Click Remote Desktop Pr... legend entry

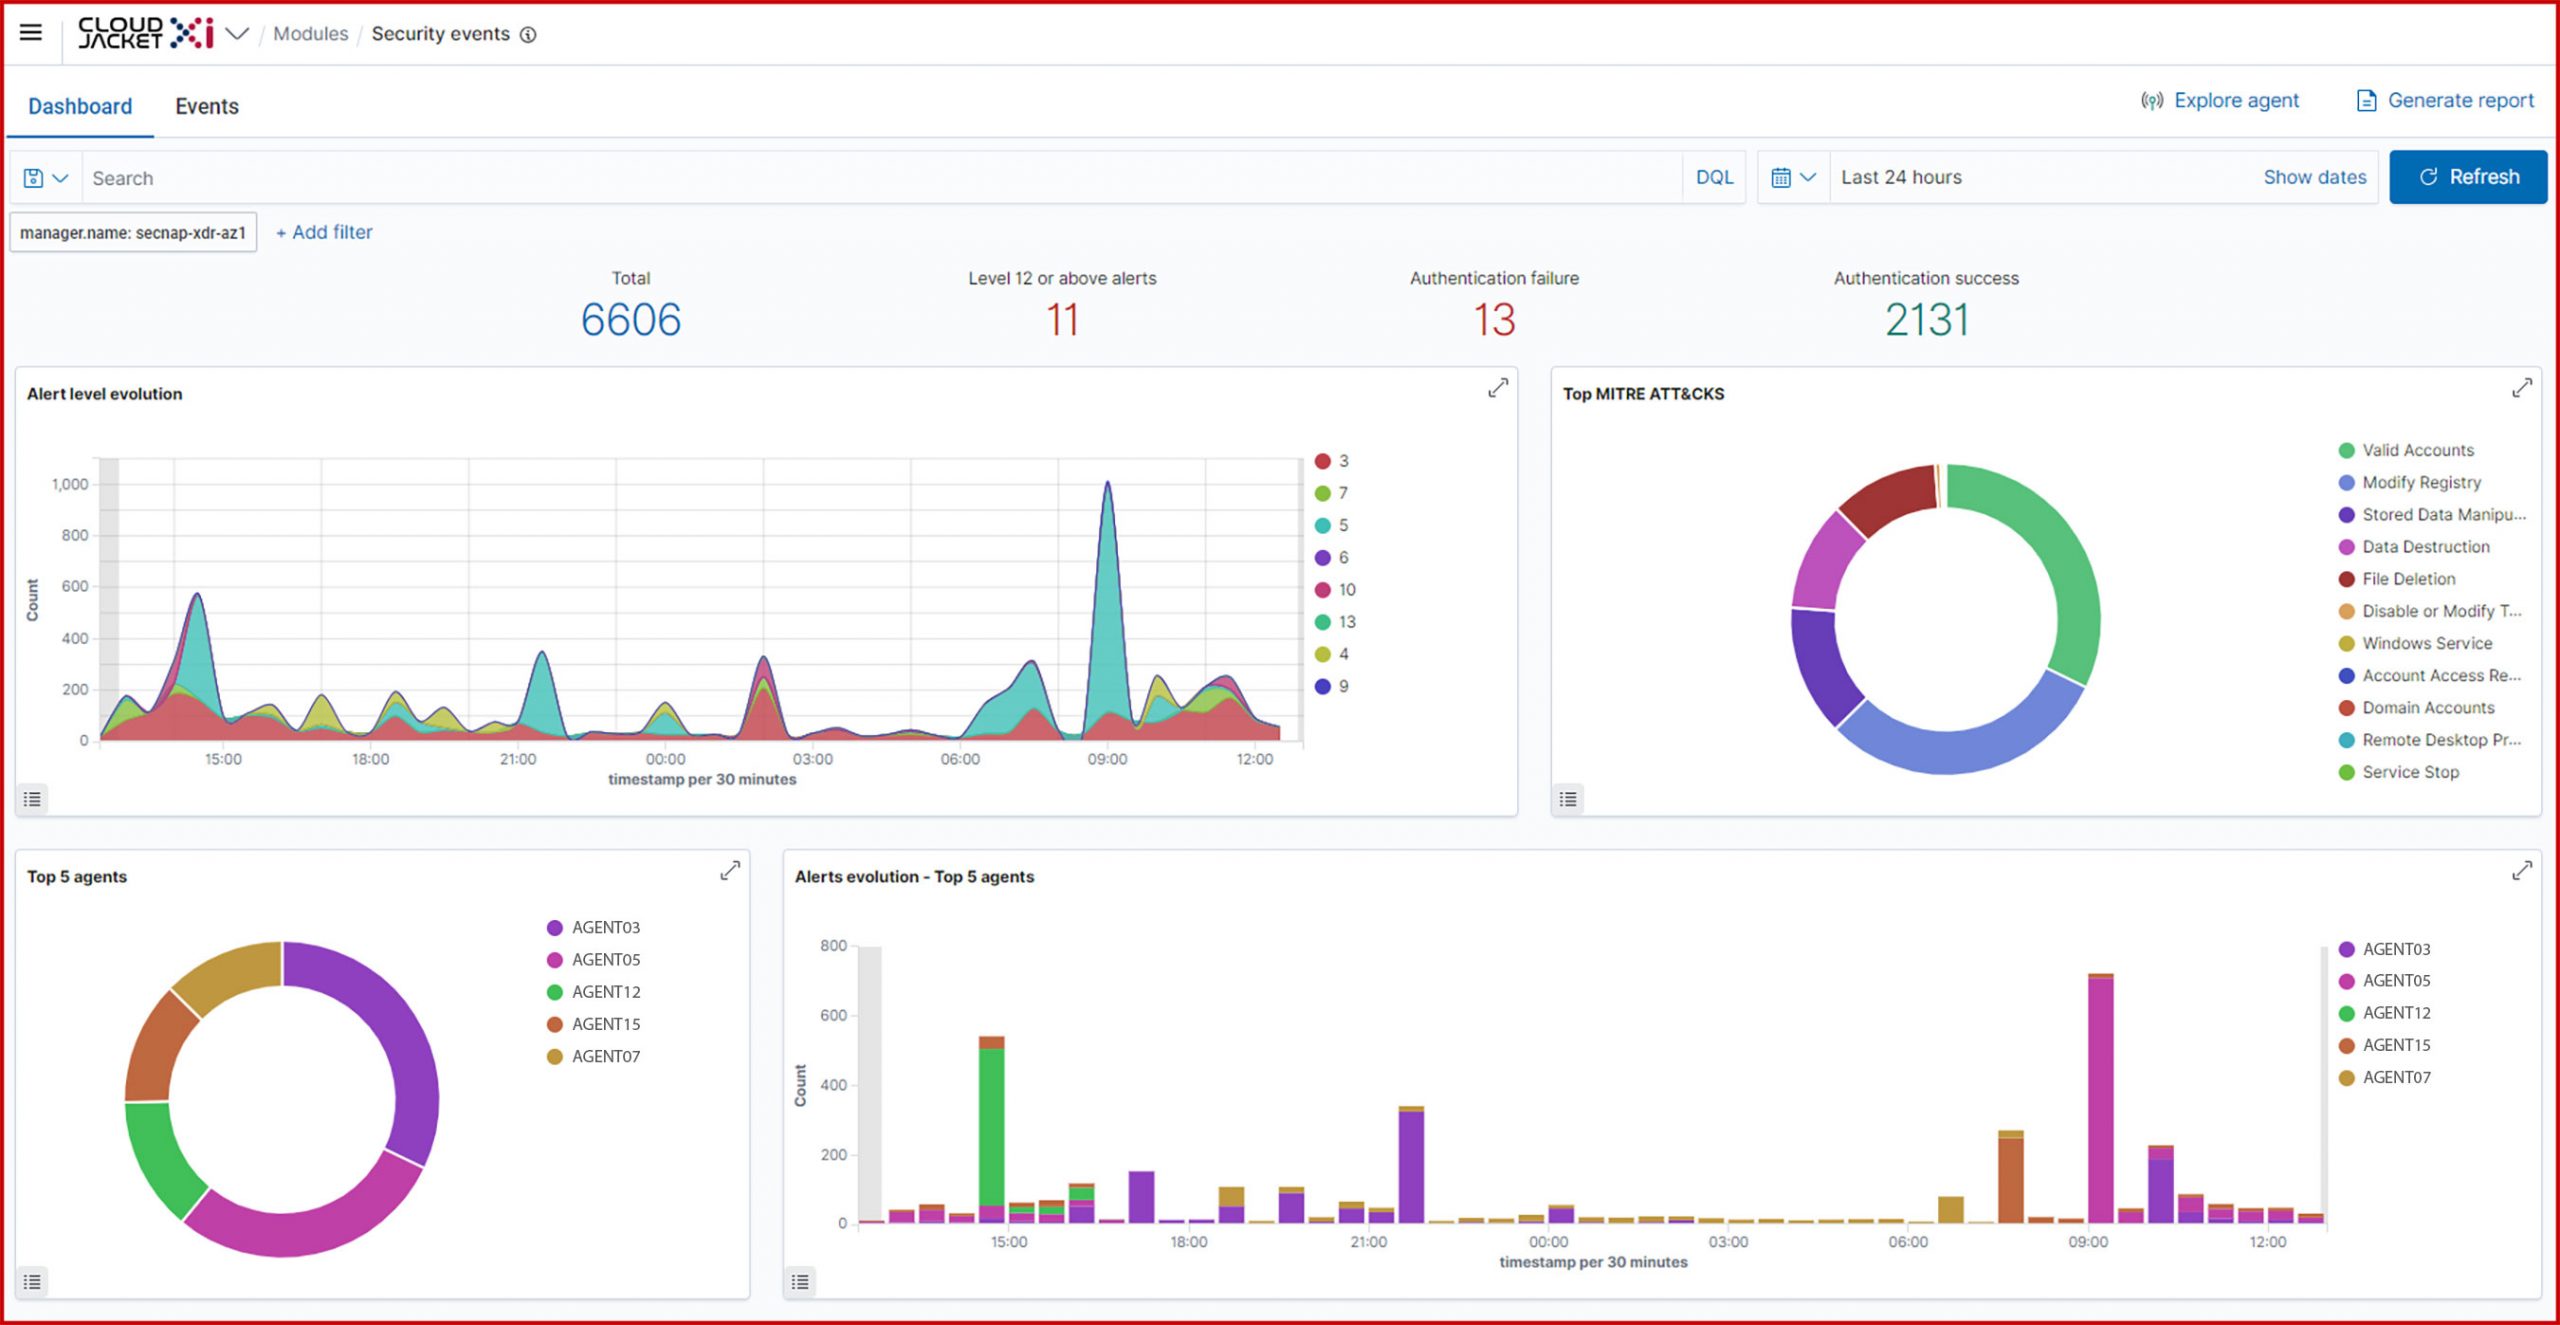pyautogui.click(x=2431, y=739)
